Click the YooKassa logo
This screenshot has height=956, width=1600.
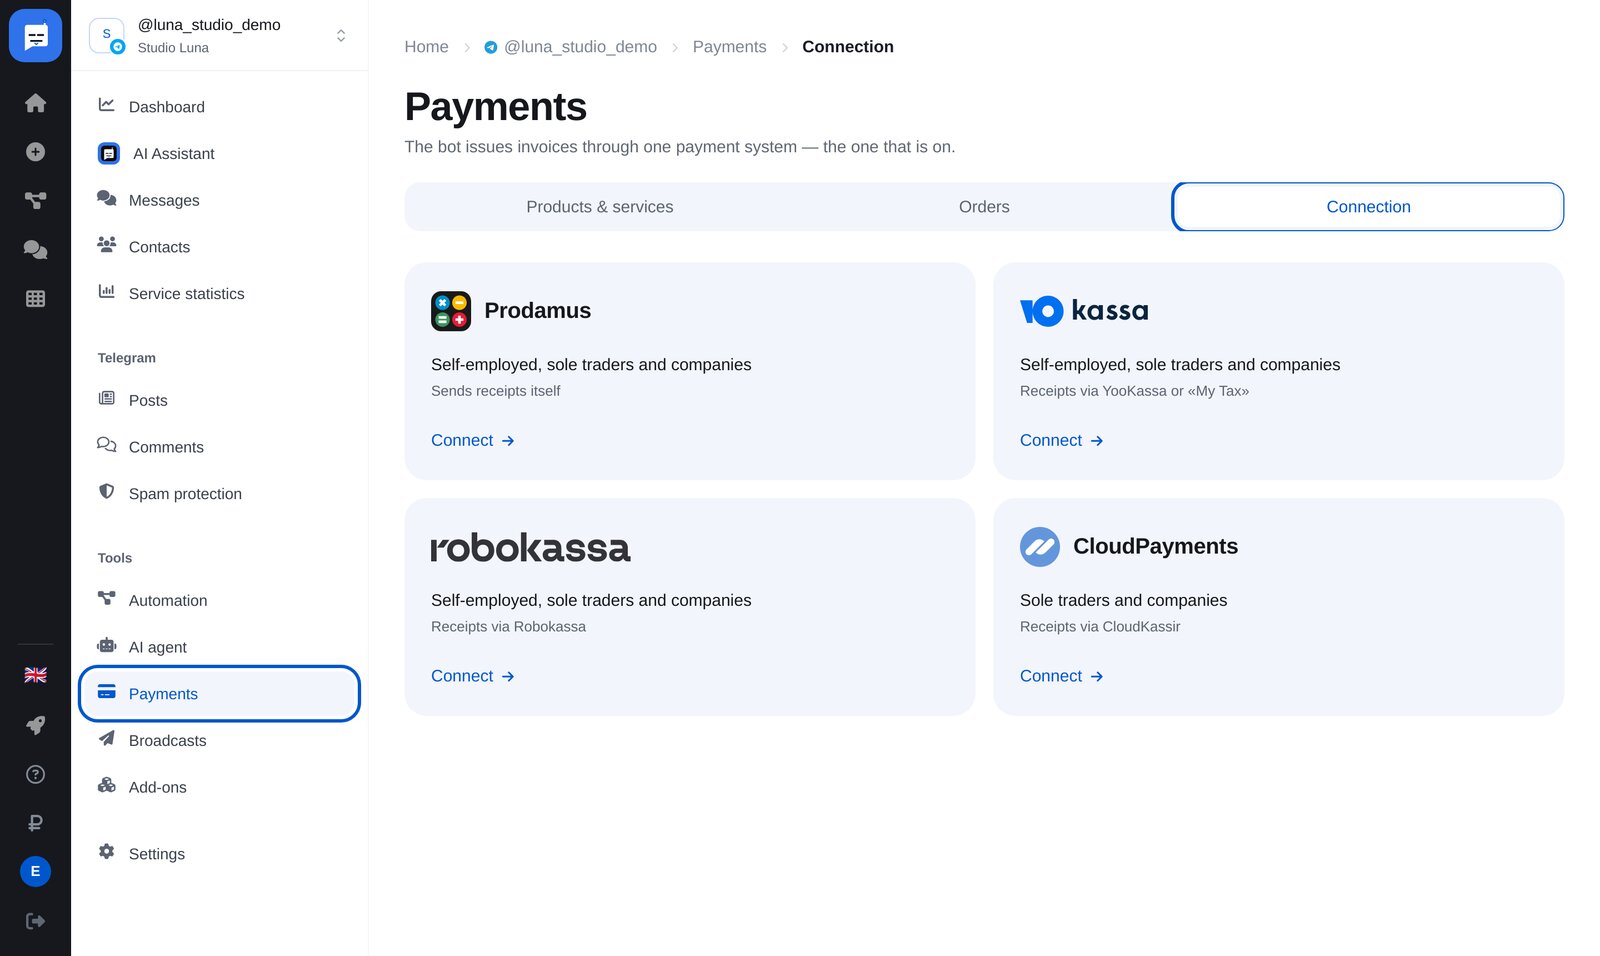1084,311
